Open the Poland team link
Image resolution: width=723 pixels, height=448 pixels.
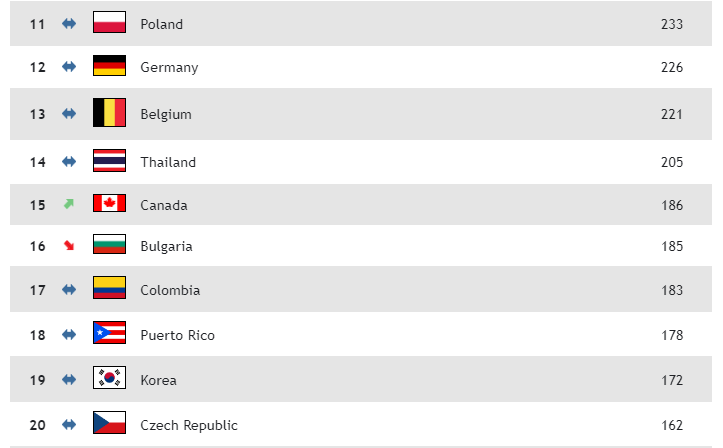[161, 24]
